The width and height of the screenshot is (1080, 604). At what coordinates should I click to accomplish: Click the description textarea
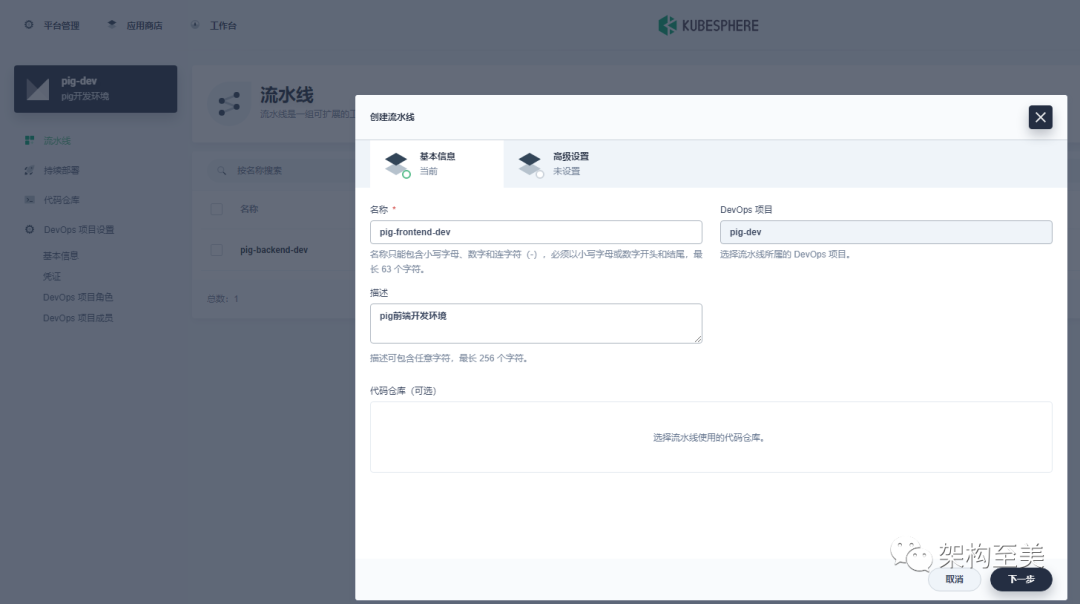tap(536, 323)
